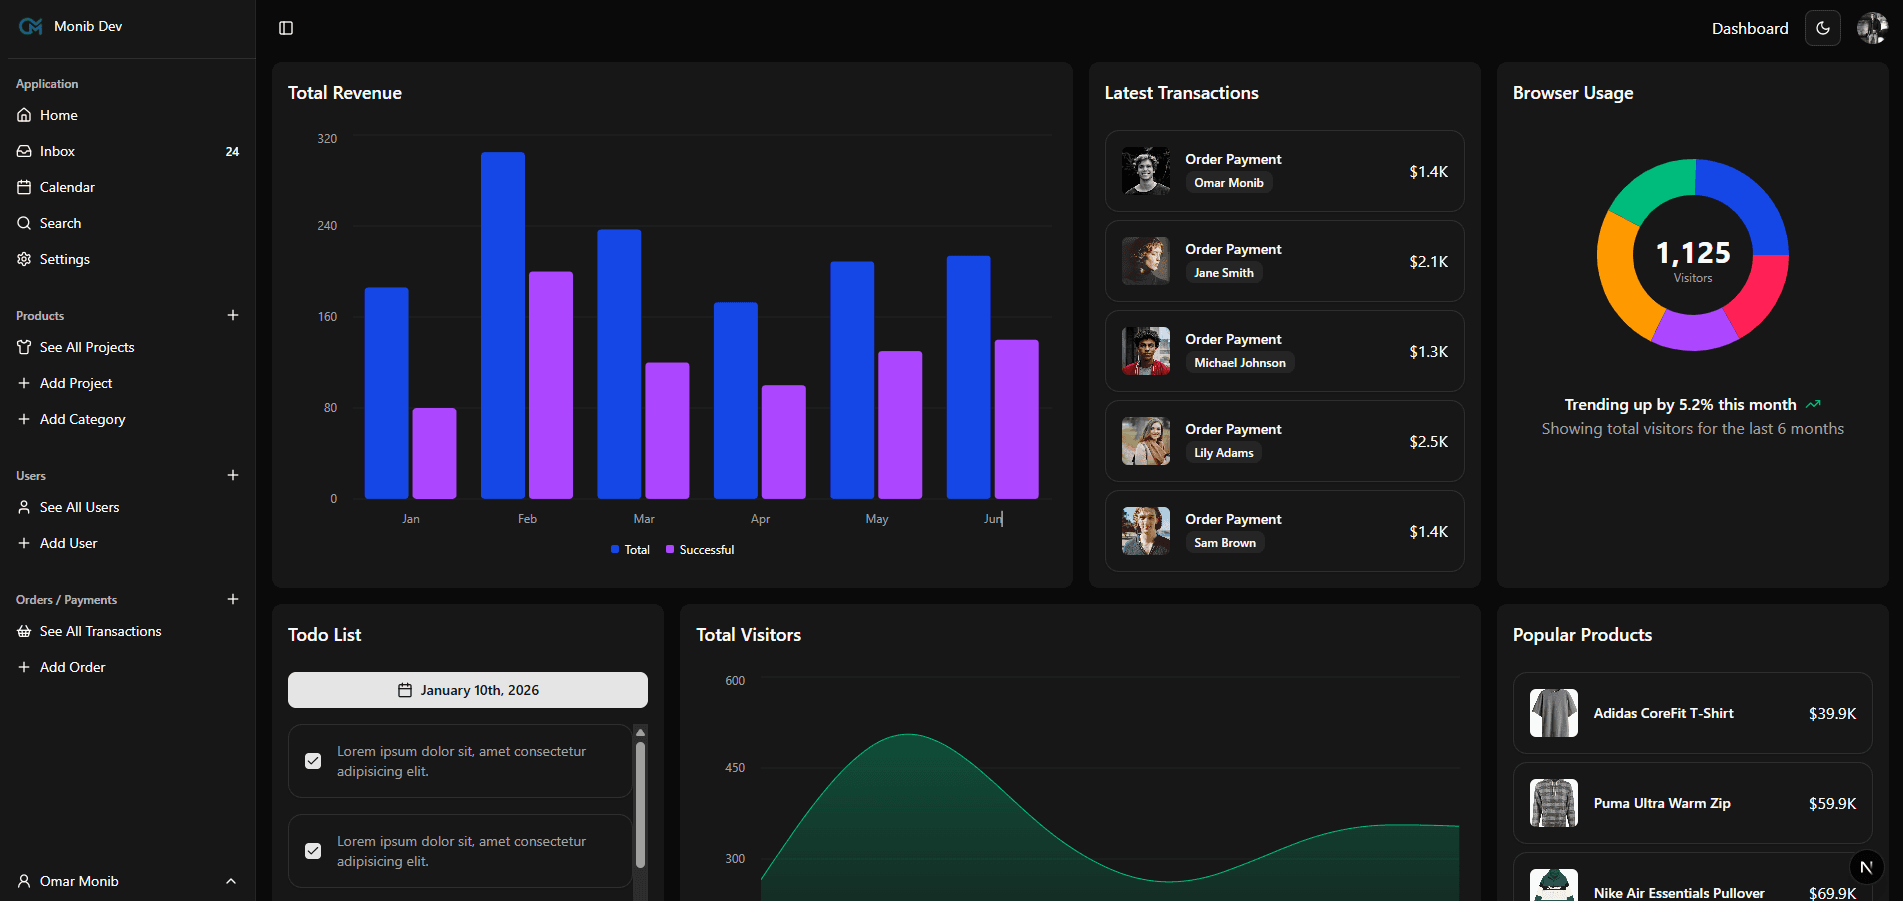Screen dimensions: 1903x901
Task: Toggle the Successful legend swatch
Action: (x=670, y=550)
